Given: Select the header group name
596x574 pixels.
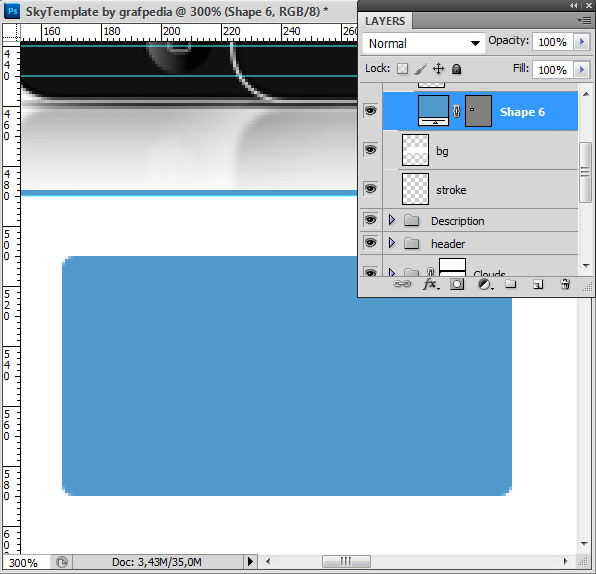Looking at the screenshot, I should [x=448, y=244].
